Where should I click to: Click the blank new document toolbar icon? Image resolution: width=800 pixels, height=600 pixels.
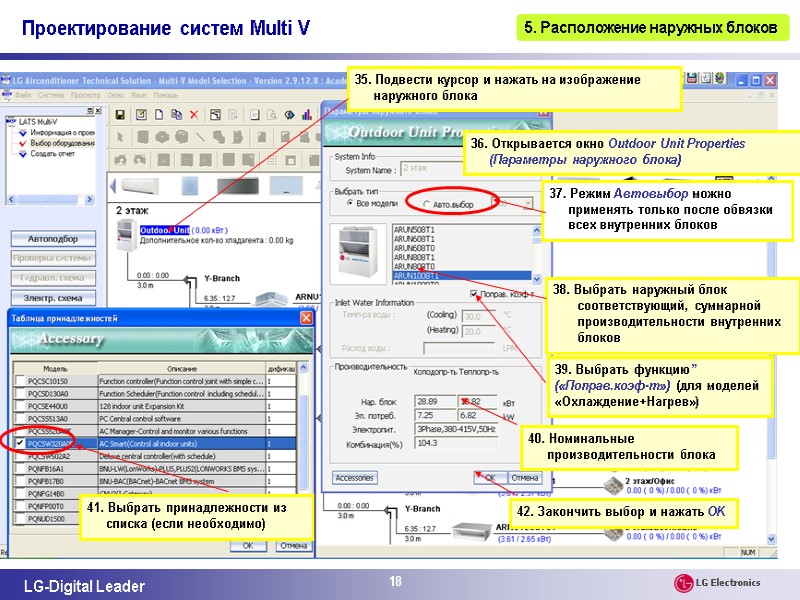(159, 115)
